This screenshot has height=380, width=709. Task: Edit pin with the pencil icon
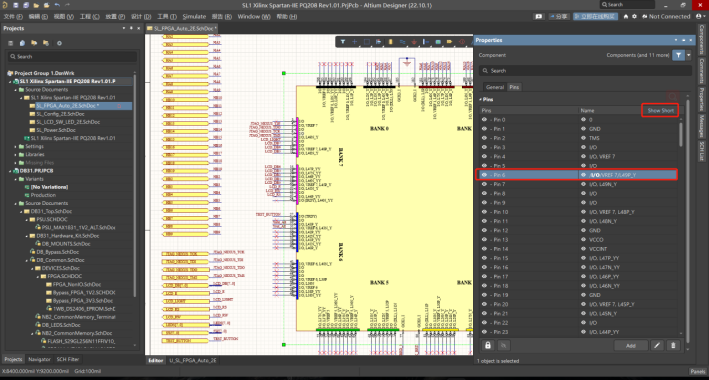[657, 345]
